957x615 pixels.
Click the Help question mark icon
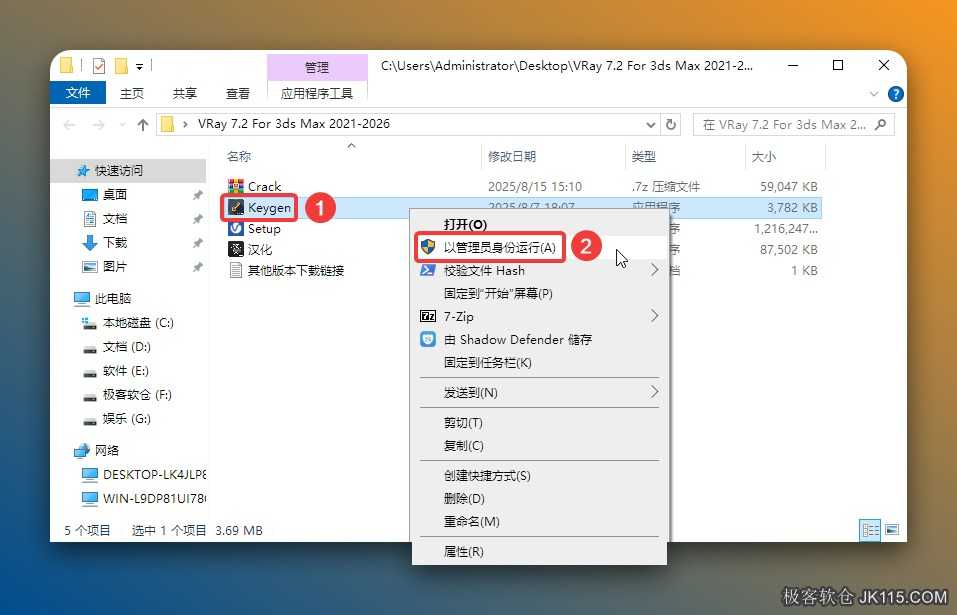(895, 94)
